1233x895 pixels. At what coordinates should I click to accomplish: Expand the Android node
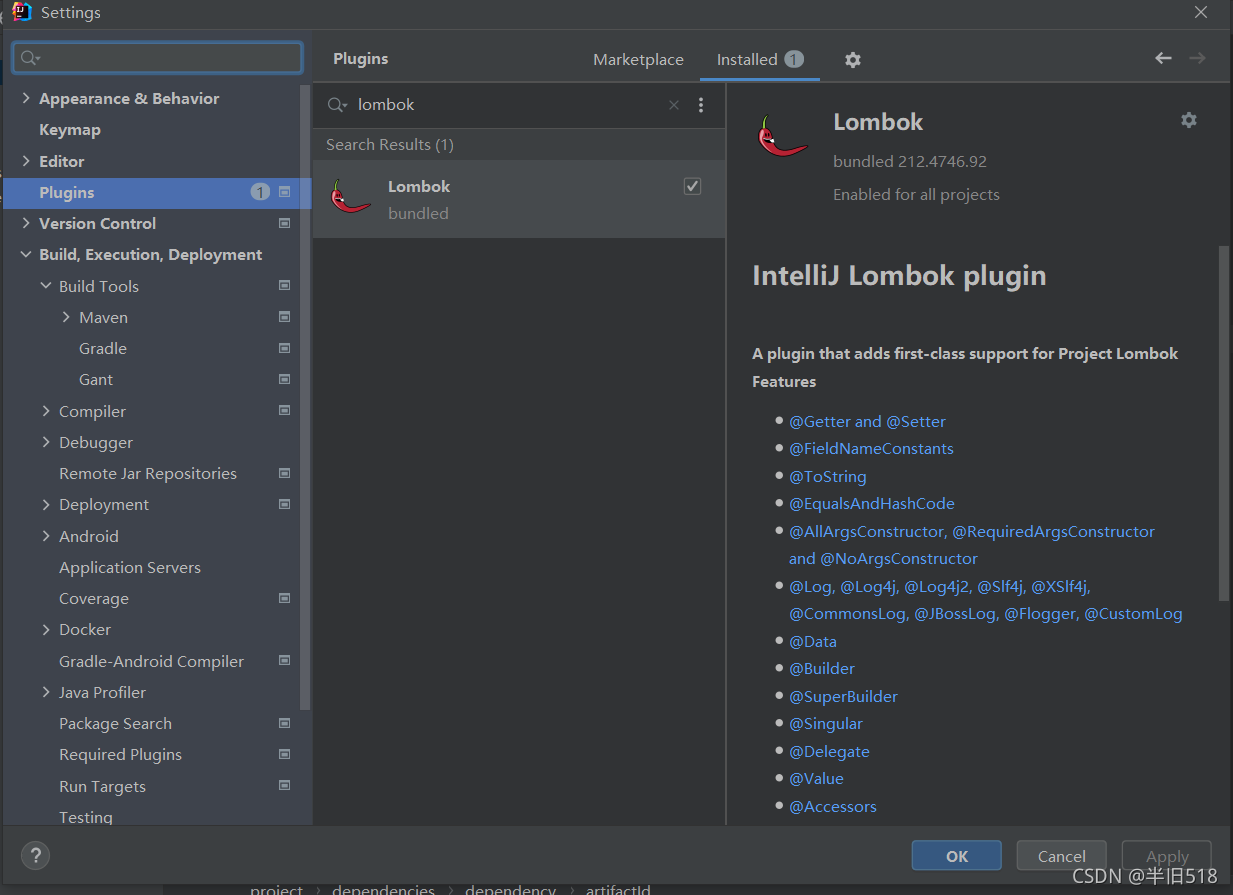46,536
